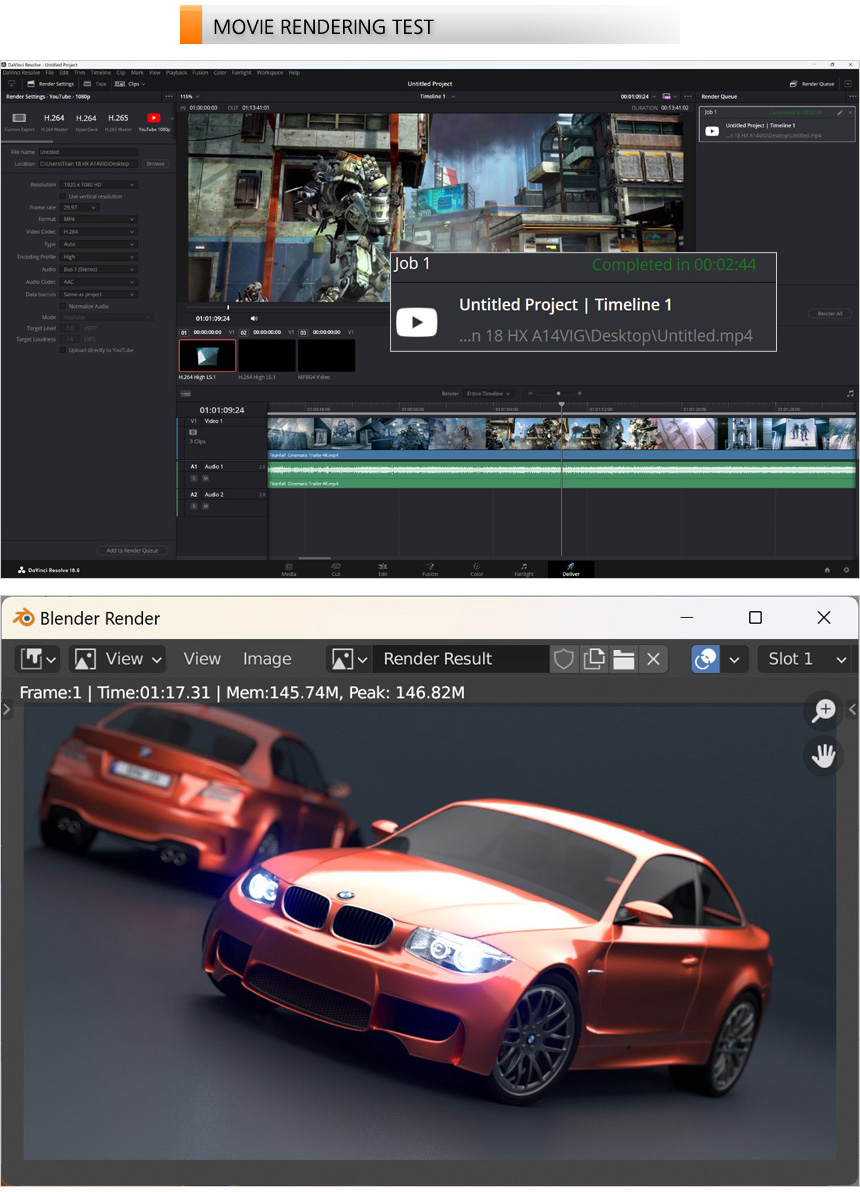The height and width of the screenshot is (1192, 860).
Task: Open the Image menu in Blender
Action: tap(267, 659)
